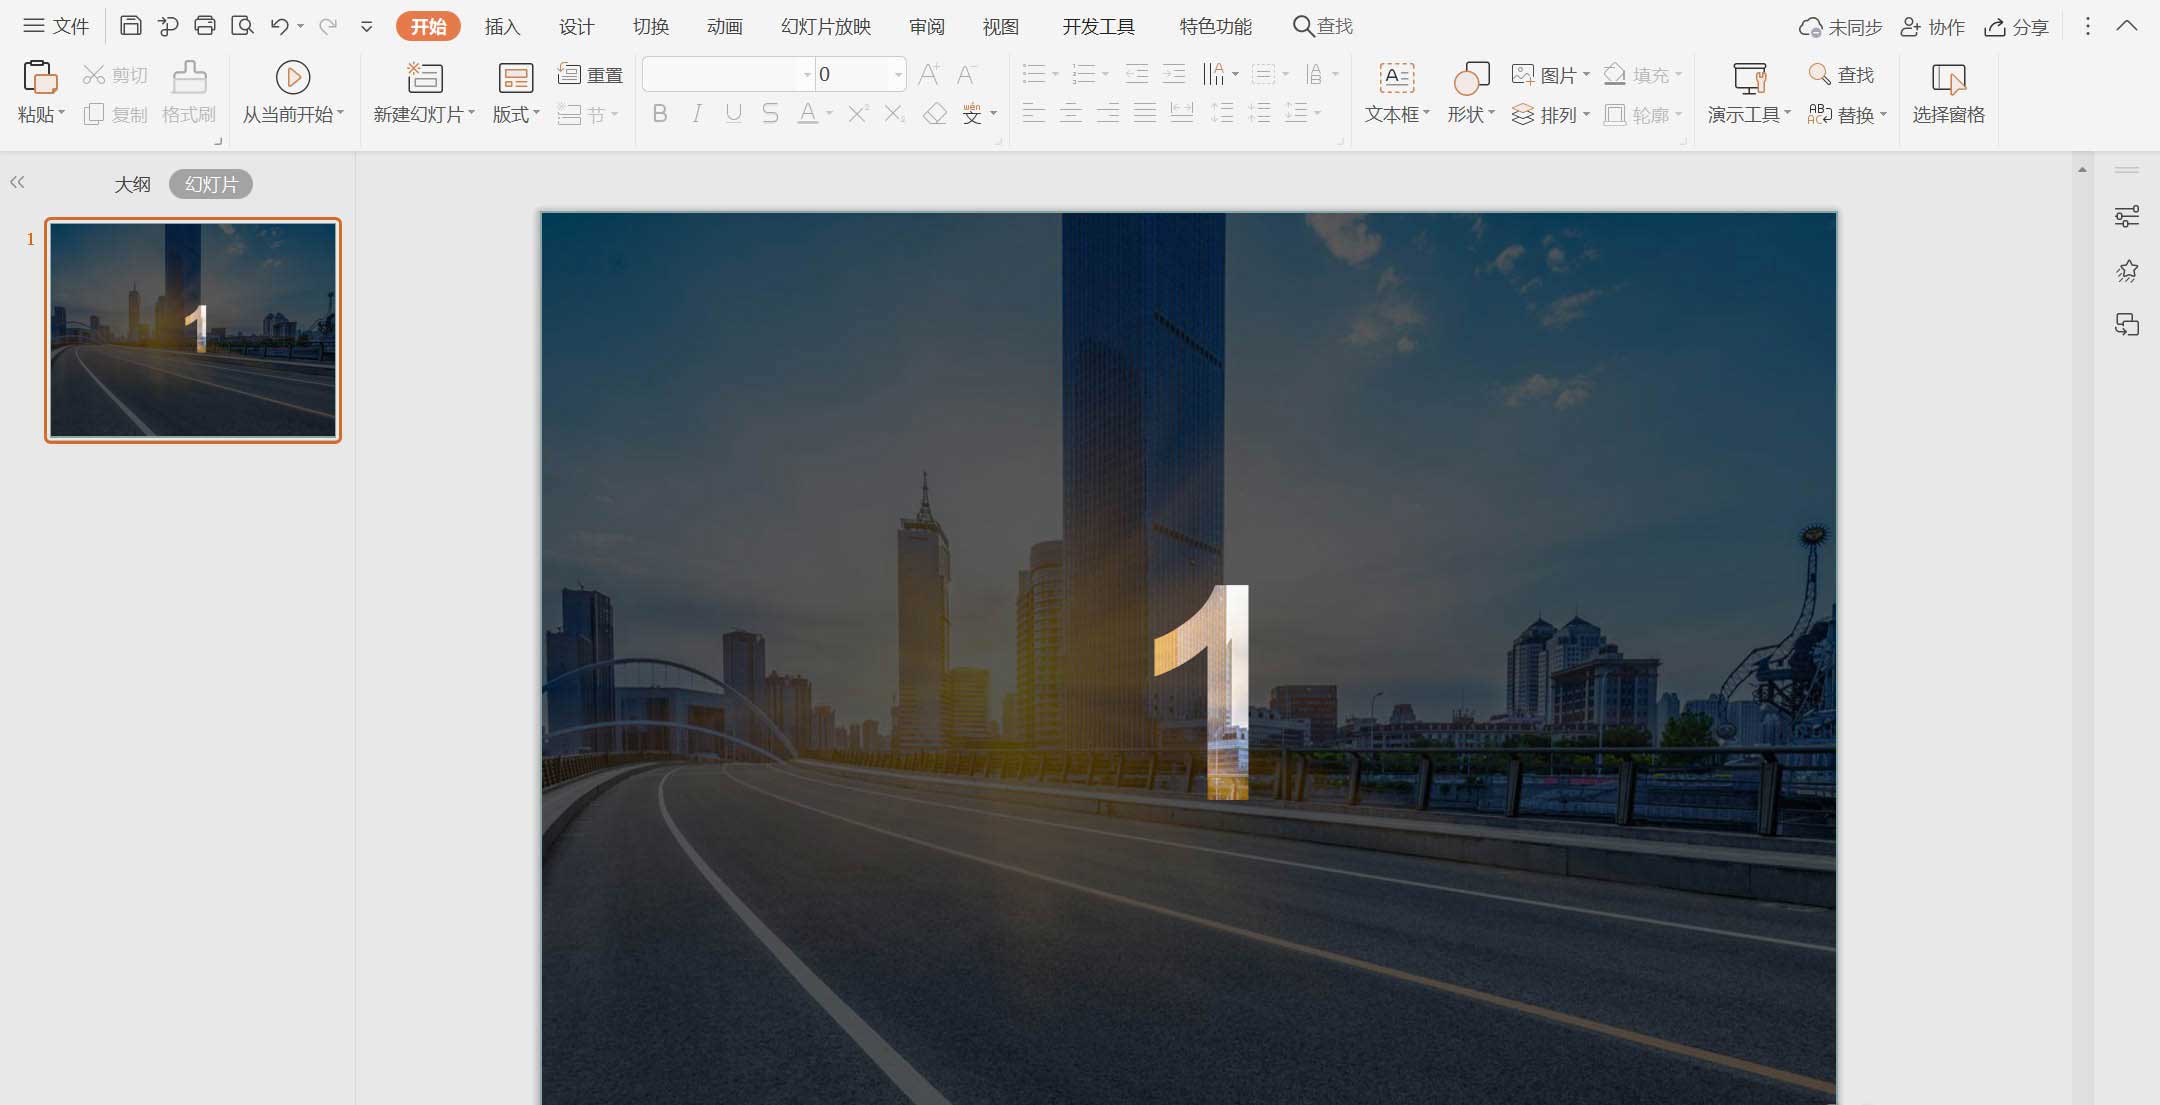The image size is (2160, 1105).
Task: Insert a text box via 文本框 icon
Action: pos(1396,78)
